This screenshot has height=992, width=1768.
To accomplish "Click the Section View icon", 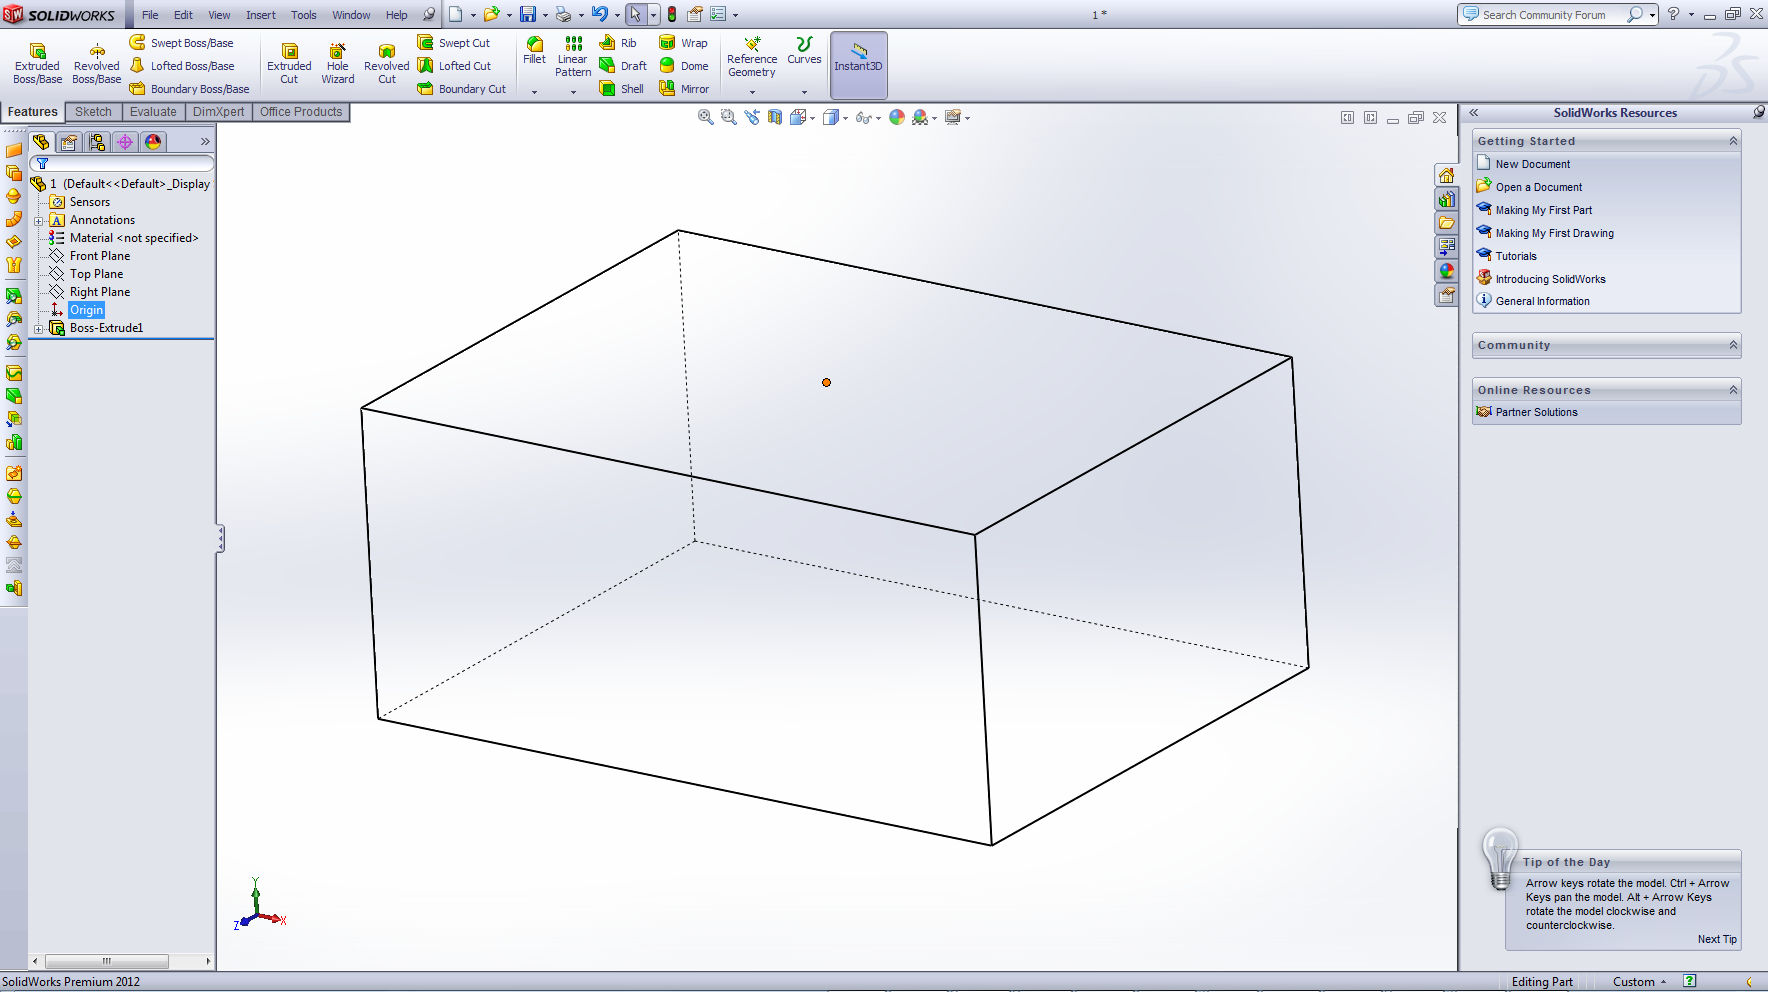I will [774, 117].
